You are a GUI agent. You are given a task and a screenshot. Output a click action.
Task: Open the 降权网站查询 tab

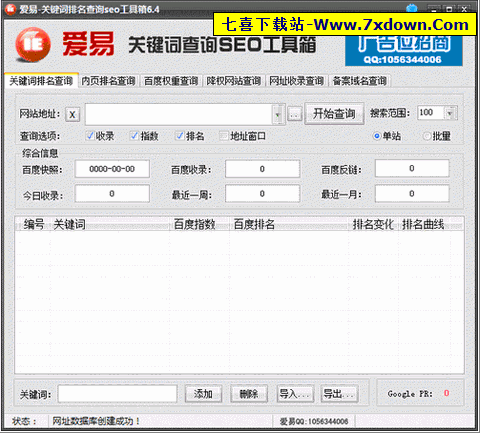[234, 81]
